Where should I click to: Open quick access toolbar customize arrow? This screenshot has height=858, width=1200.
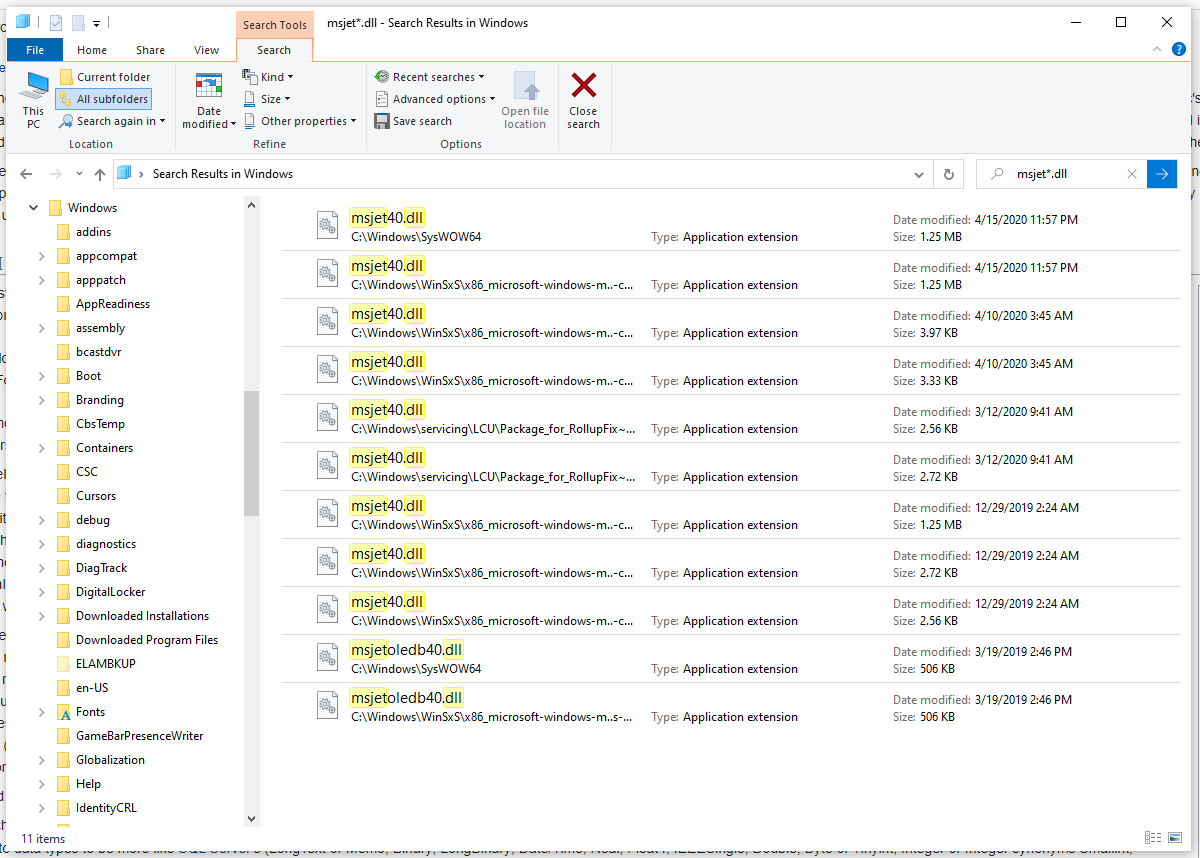point(96,23)
